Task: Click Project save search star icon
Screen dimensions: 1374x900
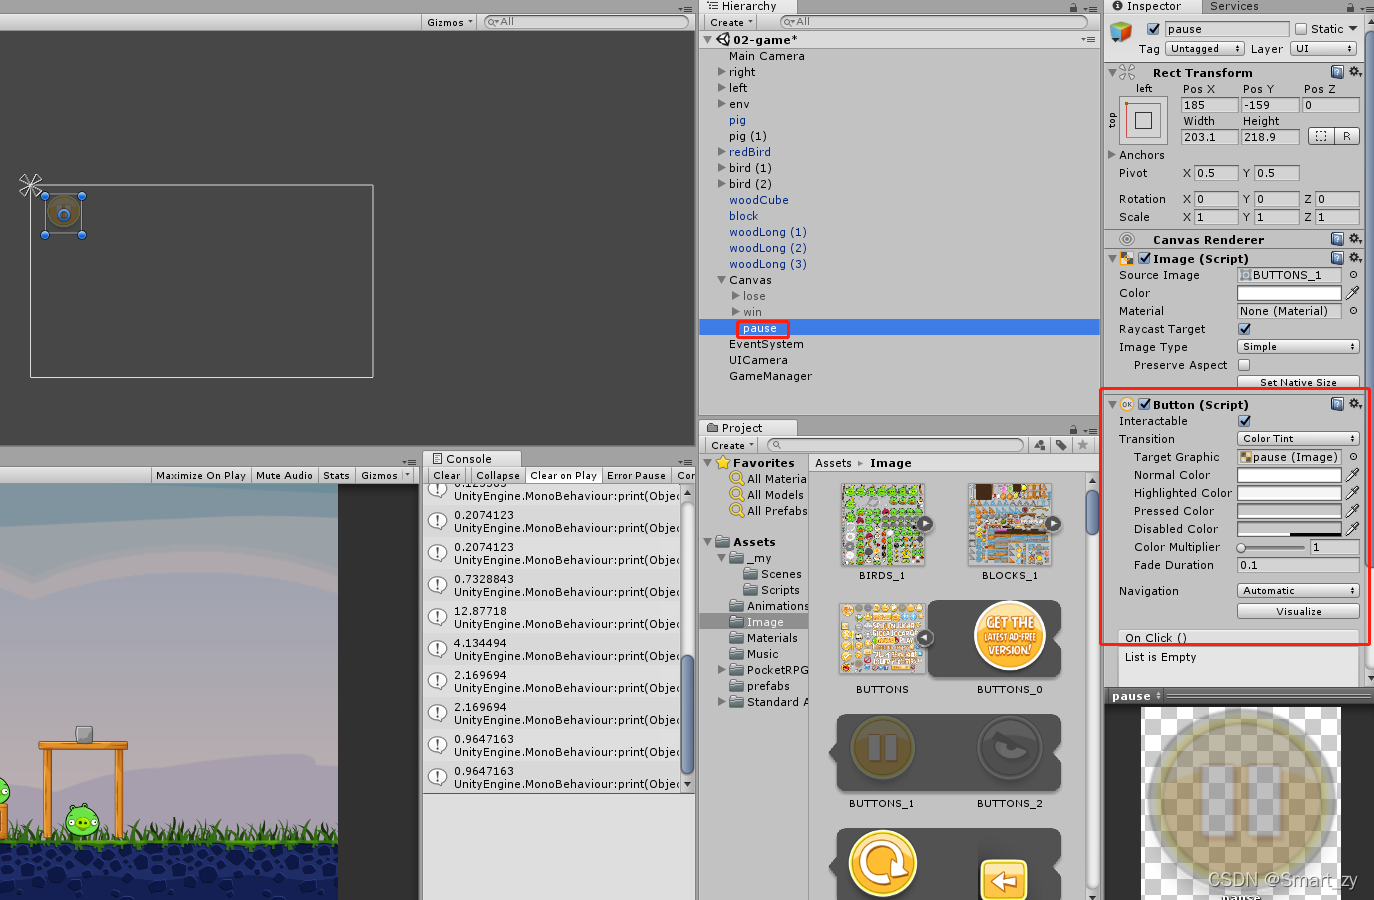Action: (x=1083, y=445)
